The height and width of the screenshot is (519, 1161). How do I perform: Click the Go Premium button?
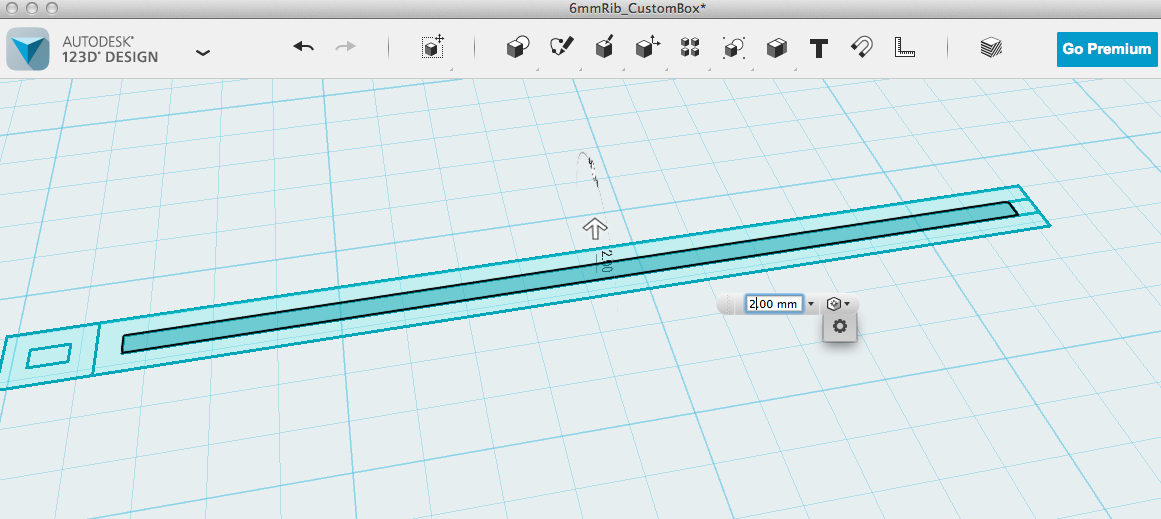pos(1106,49)
